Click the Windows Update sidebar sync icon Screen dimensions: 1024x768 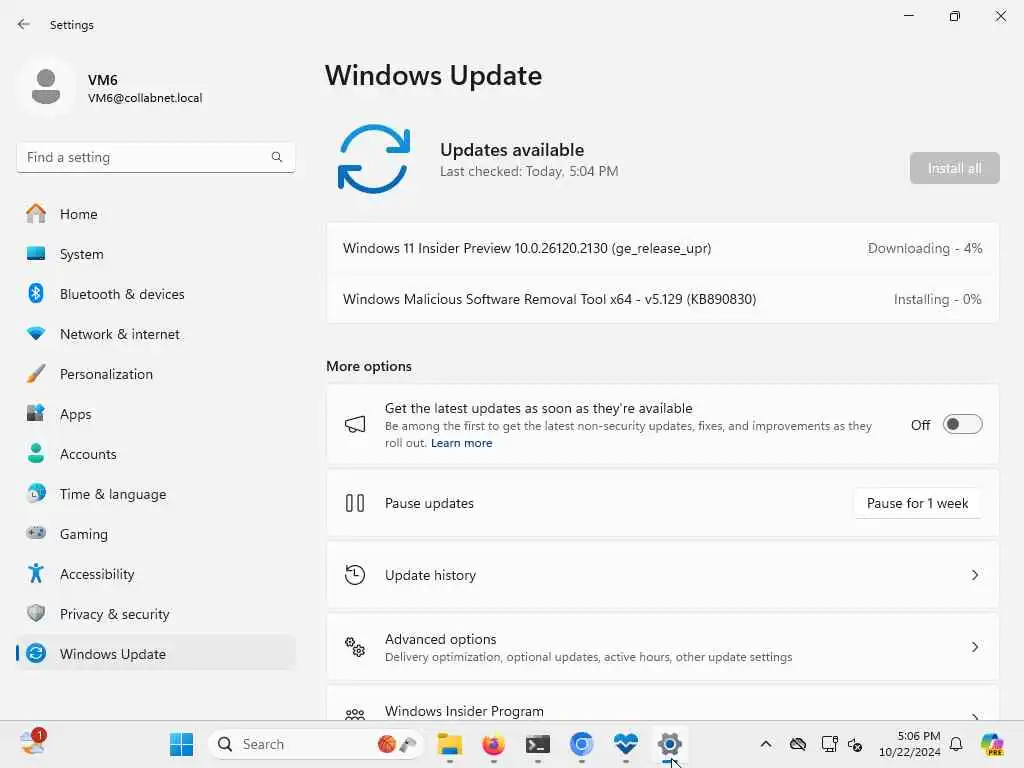coord(36,653)
